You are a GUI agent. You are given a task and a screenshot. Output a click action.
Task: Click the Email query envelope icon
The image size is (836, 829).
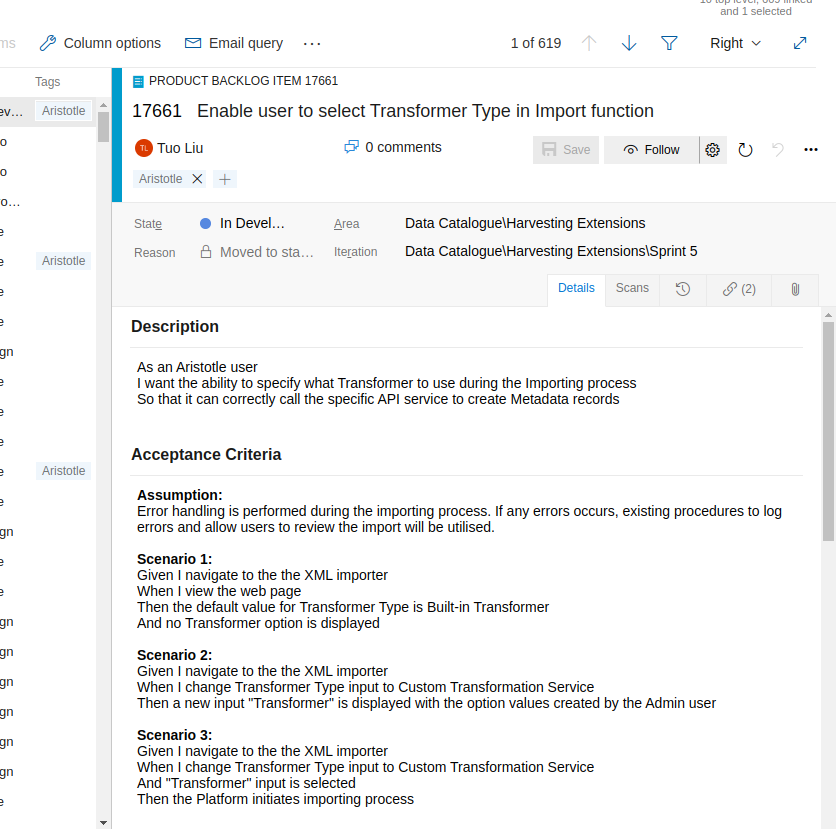pyautogui.click(x=192, y=43)
